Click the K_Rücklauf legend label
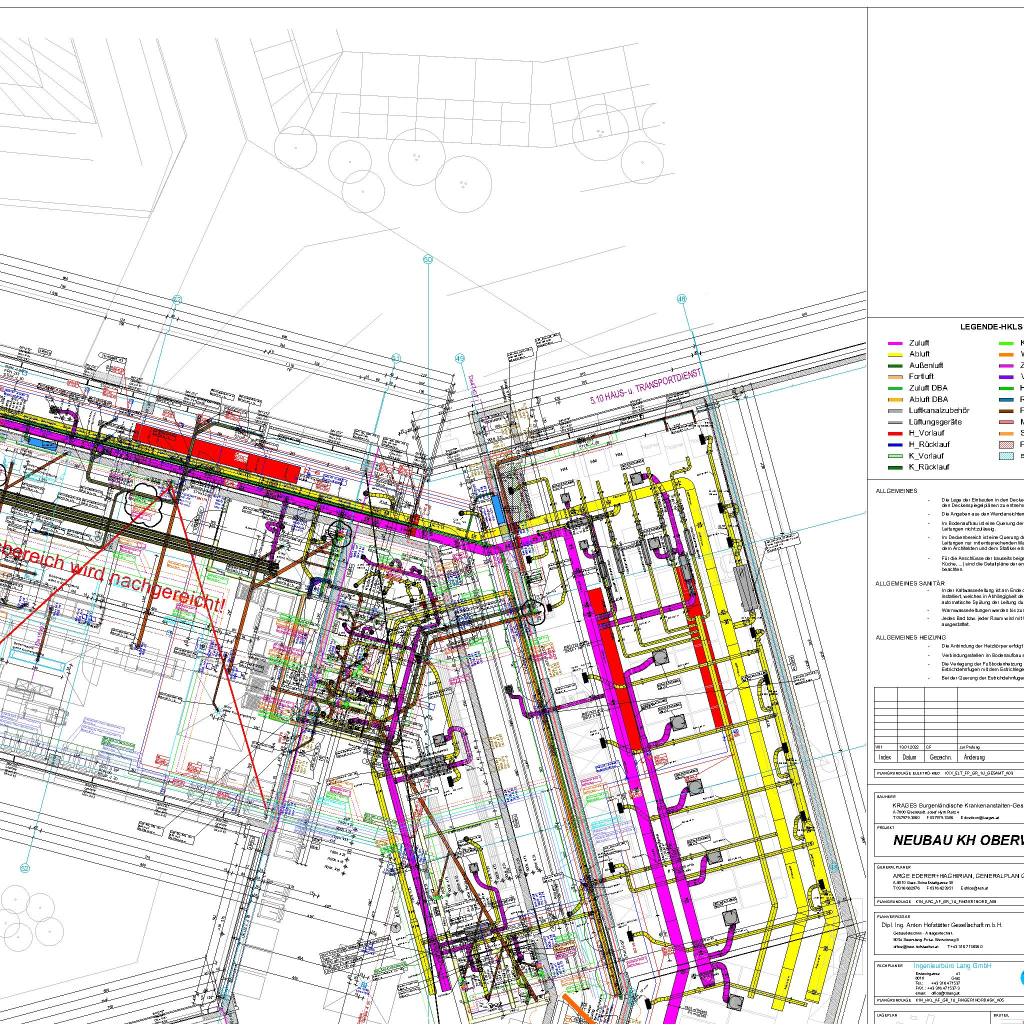Viewport: 1024px width, 1024px height. 929,466
